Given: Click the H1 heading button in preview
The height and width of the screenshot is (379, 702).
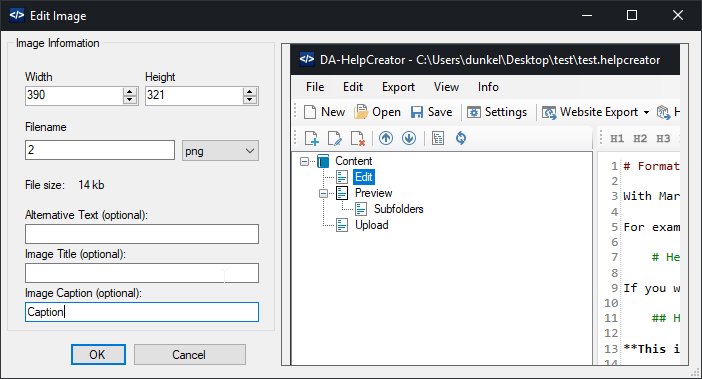Looking at the screenshot, I should point(617,139).
